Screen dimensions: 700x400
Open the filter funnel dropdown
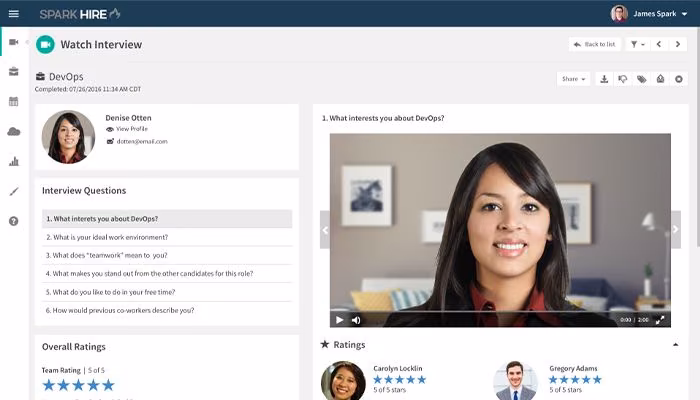[637, 44]
